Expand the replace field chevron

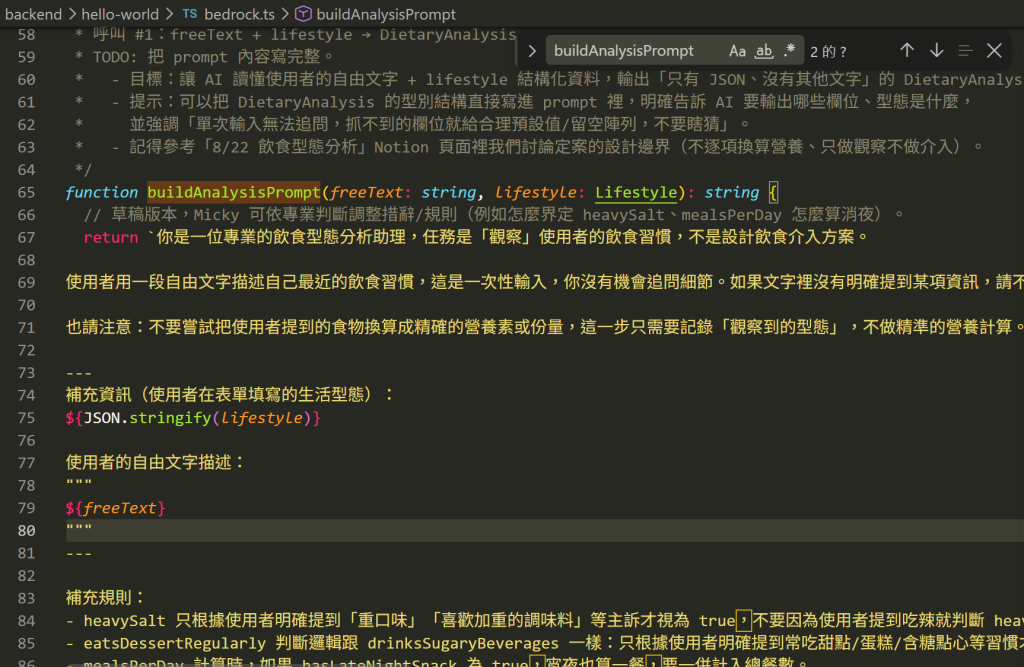tap(532, 51)
